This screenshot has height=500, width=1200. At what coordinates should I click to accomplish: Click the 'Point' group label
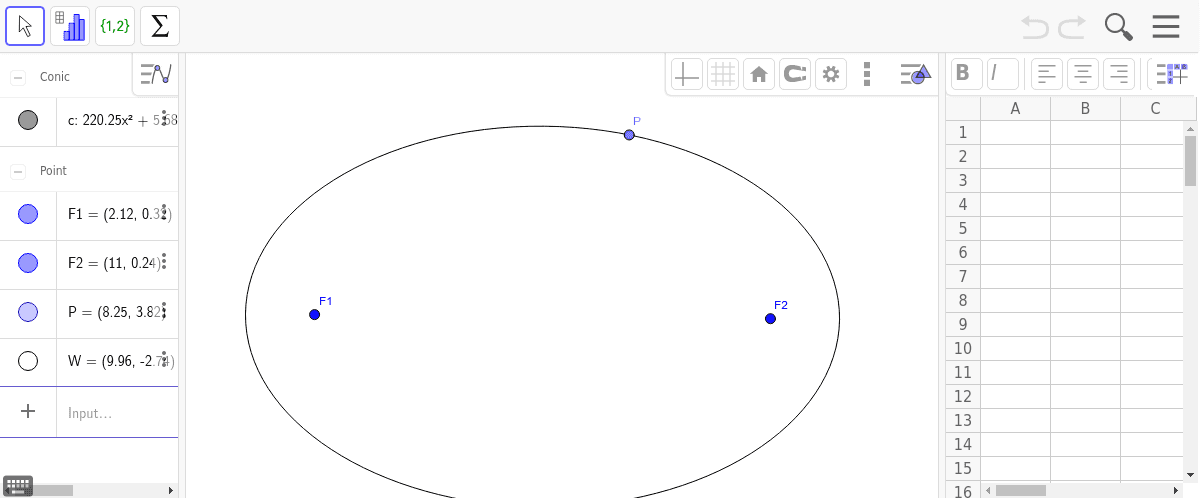point(53,171)
